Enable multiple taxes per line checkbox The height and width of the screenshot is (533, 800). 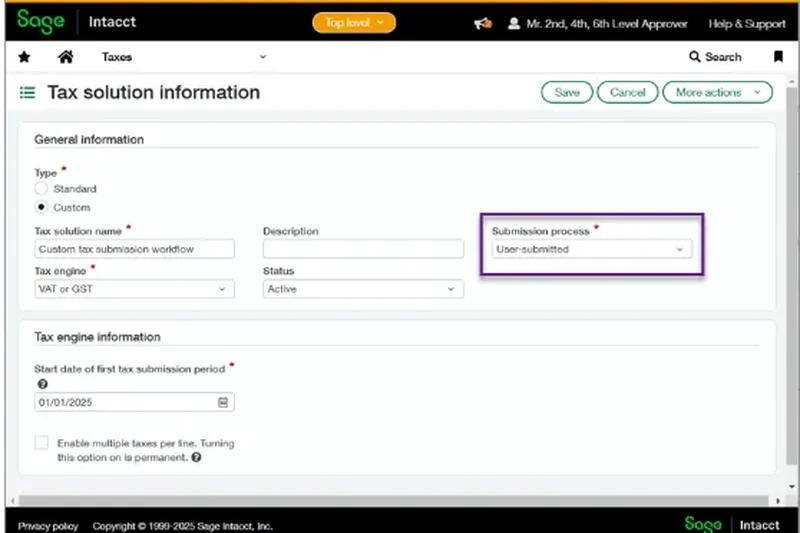(42, 442)
